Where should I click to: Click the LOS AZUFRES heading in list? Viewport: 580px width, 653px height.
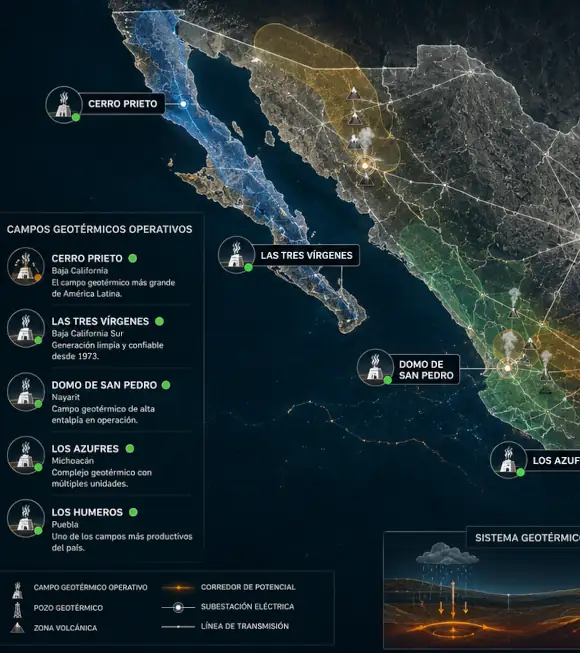85,449
